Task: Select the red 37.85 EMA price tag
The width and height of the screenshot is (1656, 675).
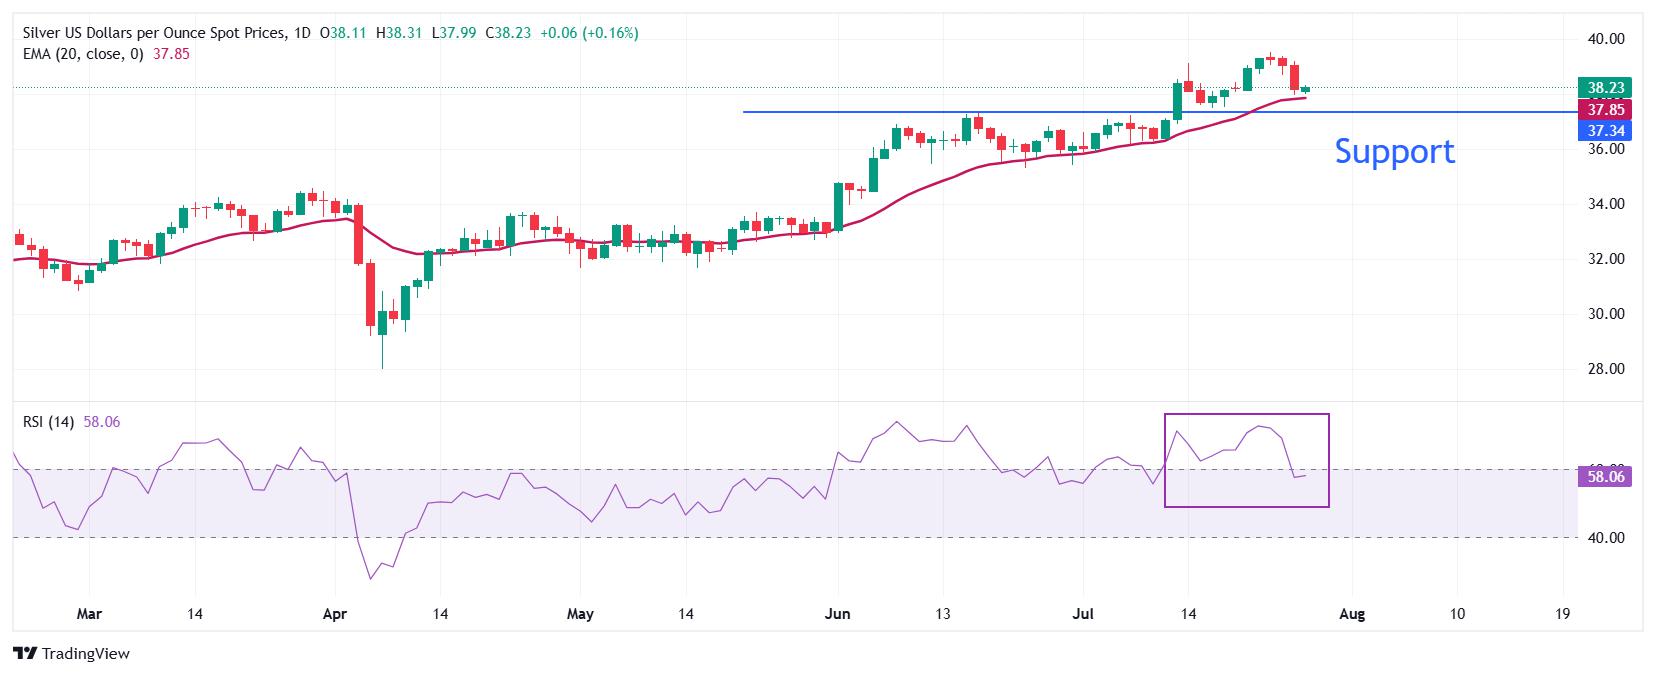Action: [1605, 109]
